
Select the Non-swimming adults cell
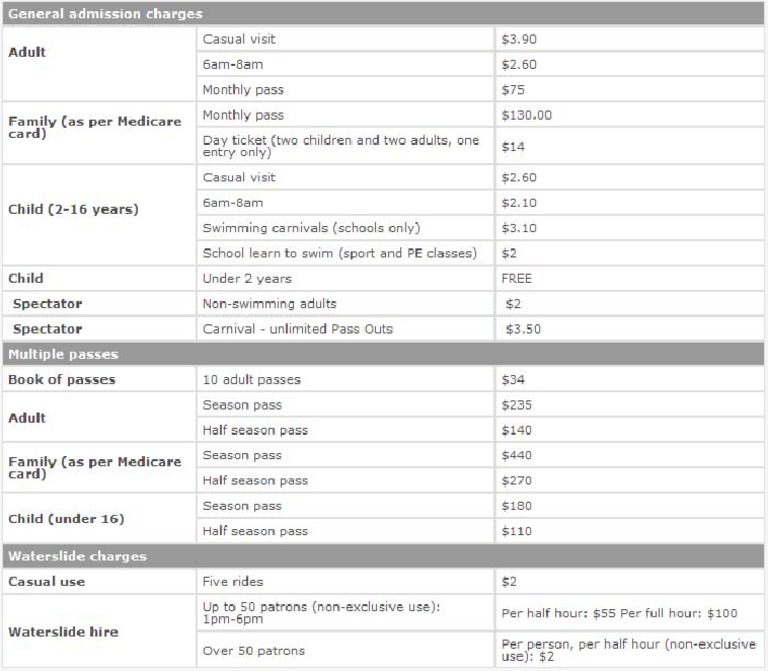269,304
